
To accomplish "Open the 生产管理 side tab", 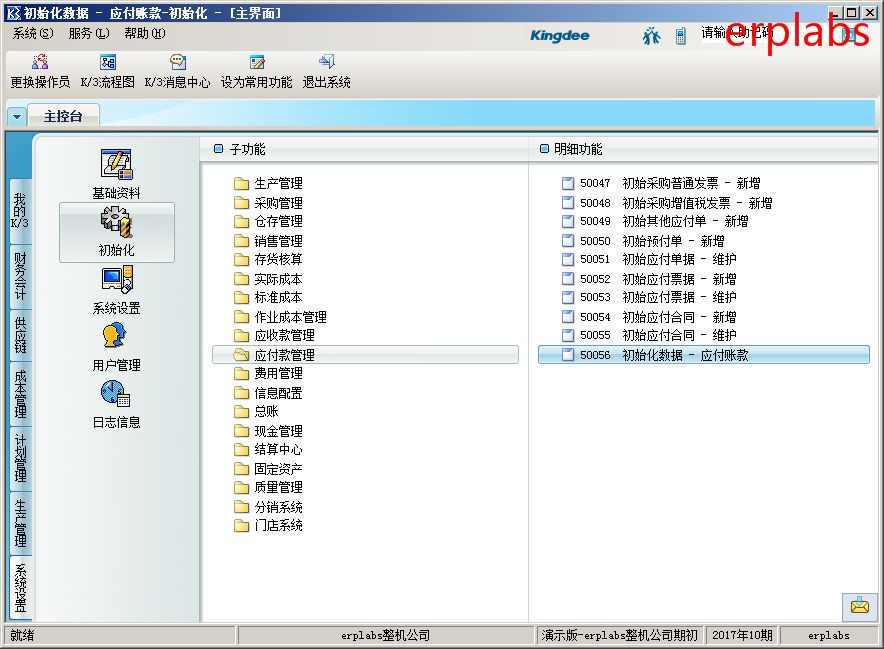I will pos(20,523).
